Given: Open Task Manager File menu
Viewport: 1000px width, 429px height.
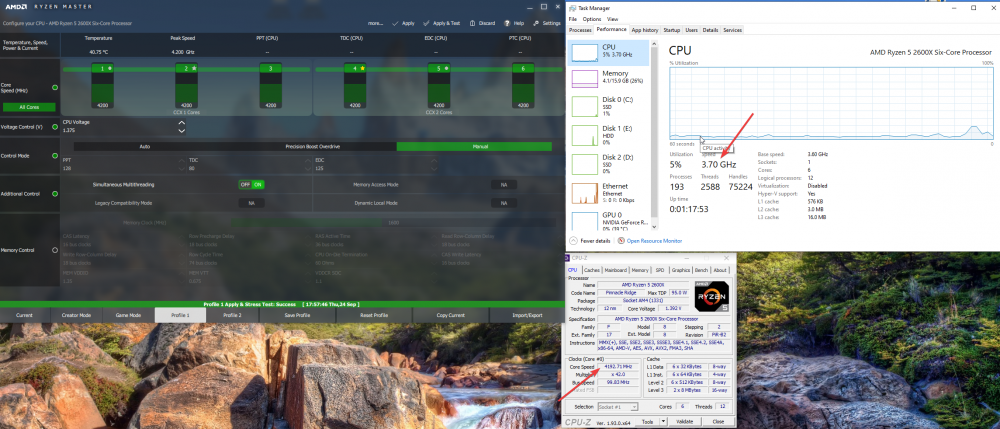Looking at the screenshot, I should [x=573, y=20].
